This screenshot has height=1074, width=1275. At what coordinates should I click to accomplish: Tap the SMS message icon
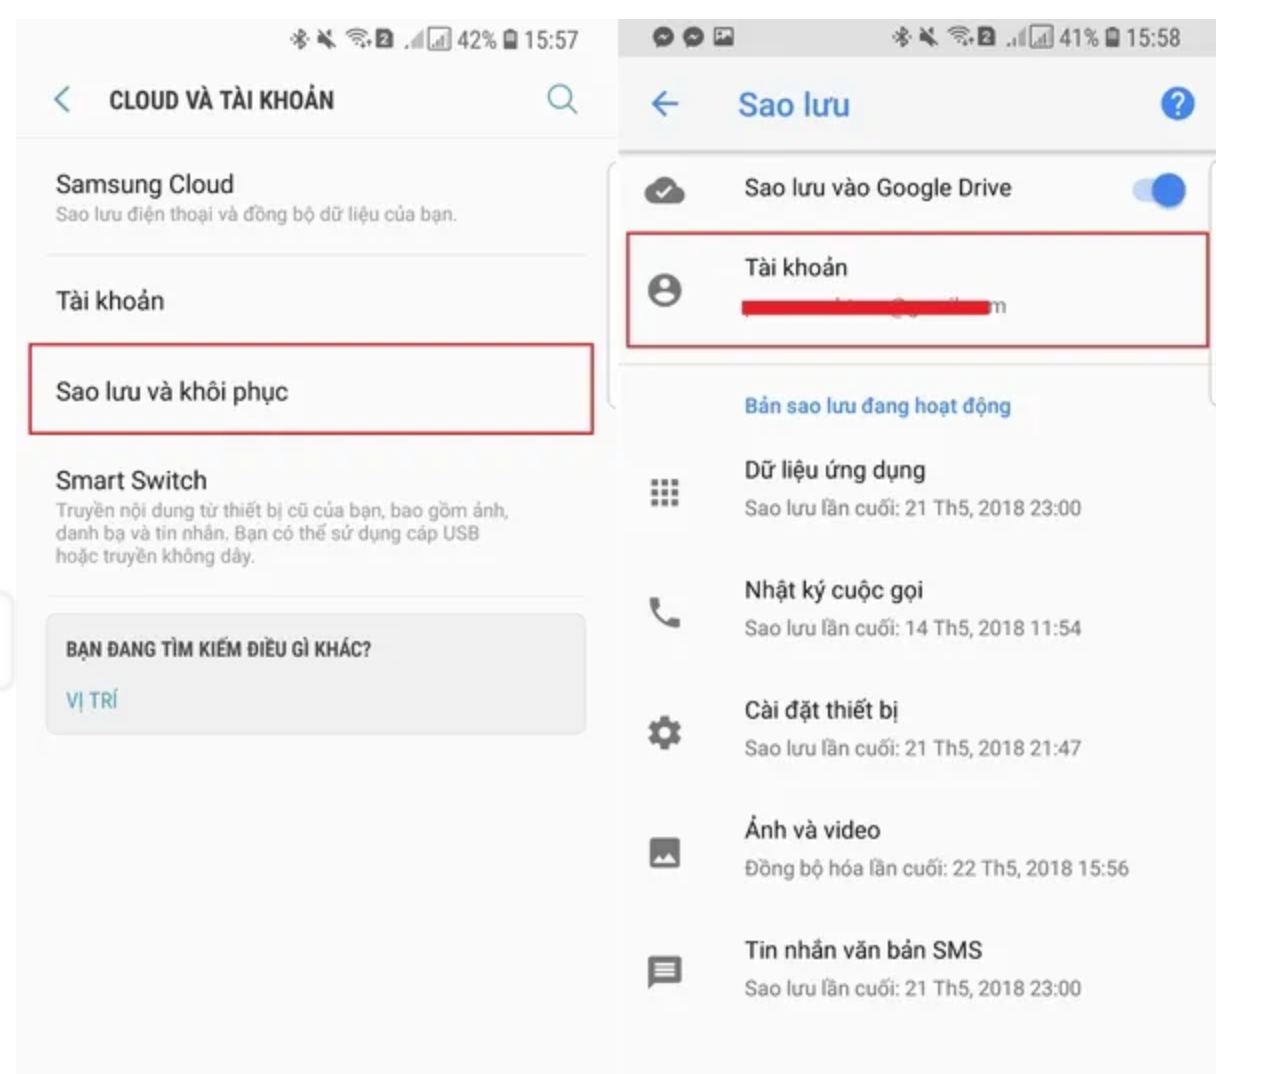pyautogui.click(x=665, y=971)
